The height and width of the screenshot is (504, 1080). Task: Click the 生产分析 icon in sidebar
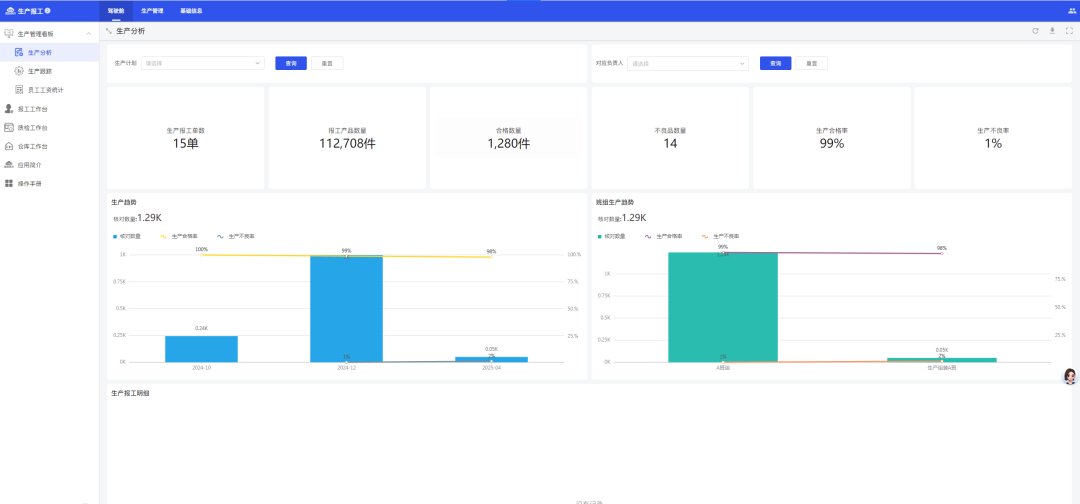(x=19, y=52)
